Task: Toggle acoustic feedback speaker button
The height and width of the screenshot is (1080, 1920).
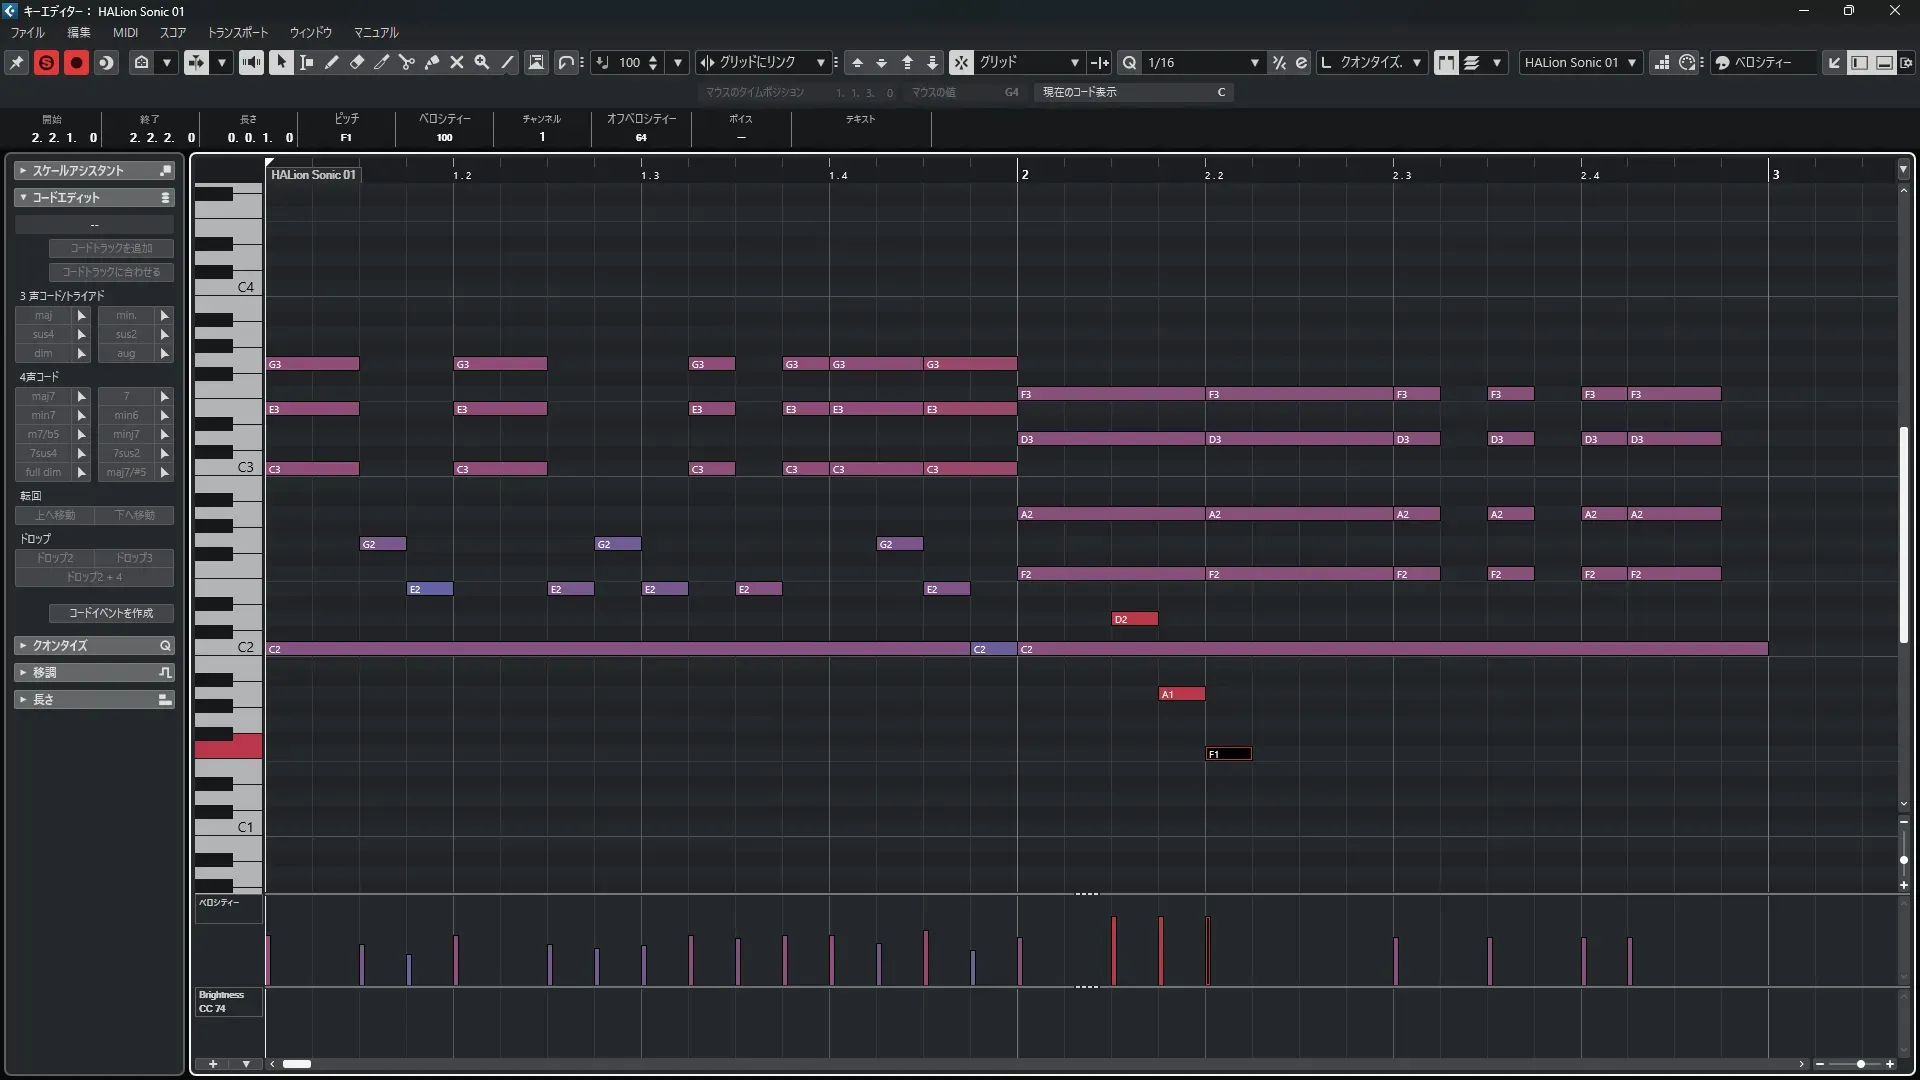Action: 251,62
